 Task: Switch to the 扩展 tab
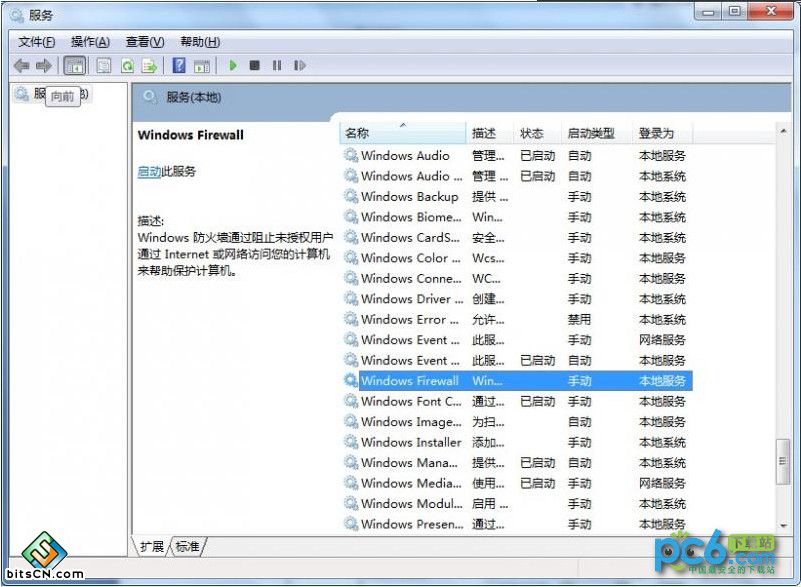coord(152,547)
